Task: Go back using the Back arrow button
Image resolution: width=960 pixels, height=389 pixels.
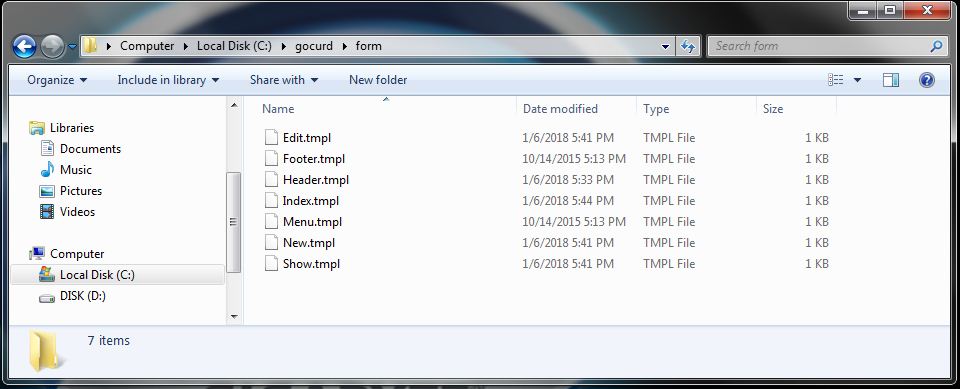Action: click(x=24, y=47)
